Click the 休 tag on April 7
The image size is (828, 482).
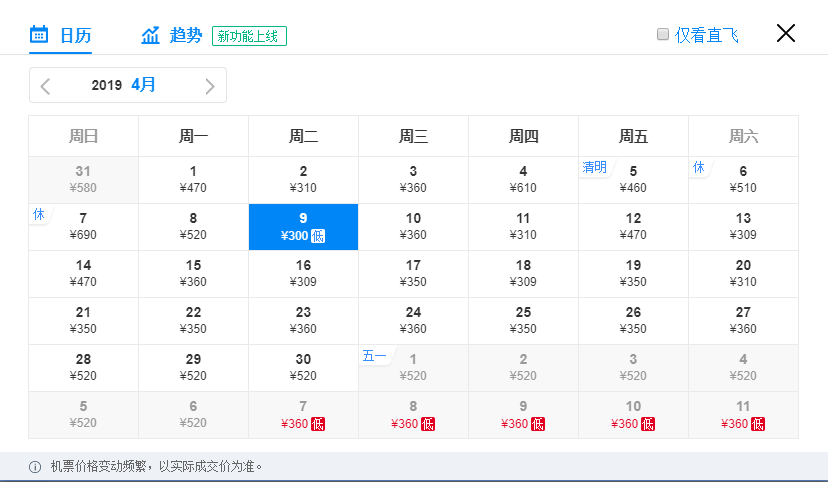coord(39,214)
